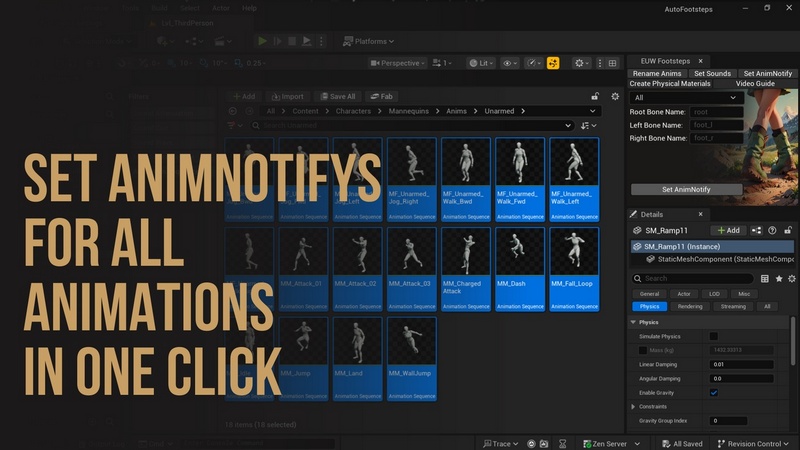This screenshot has height=450, width=800.
Task: Click the Save All button
Action: [x=337, y=97]
